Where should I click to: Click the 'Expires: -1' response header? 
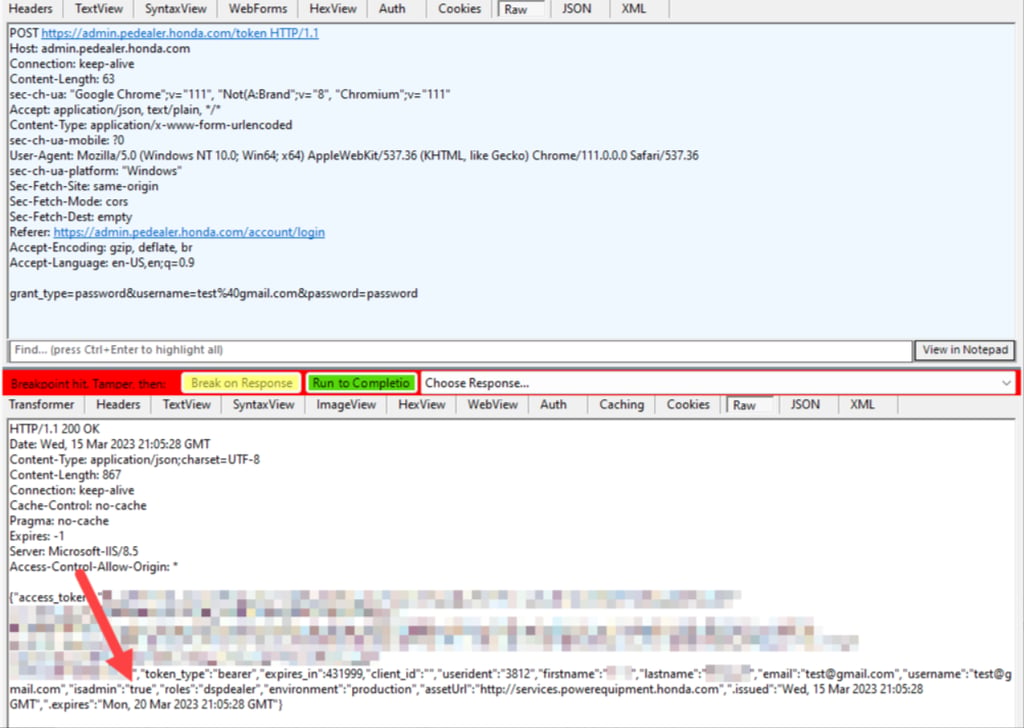click(x=37, y=536)
